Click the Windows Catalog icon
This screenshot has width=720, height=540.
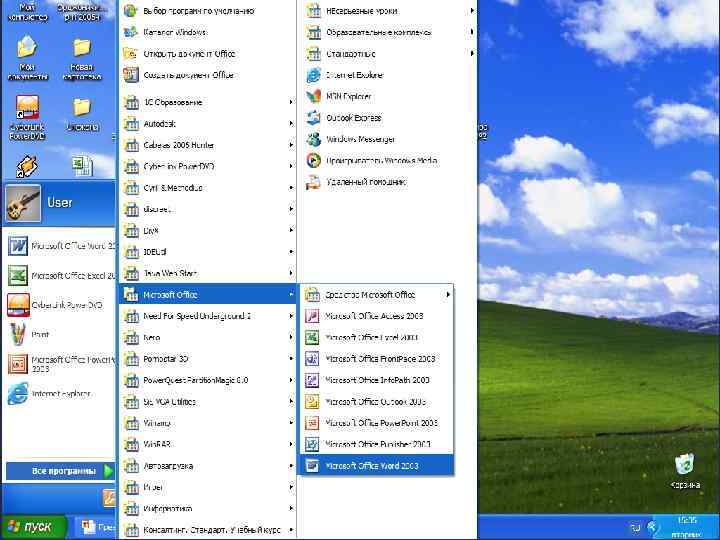(131, 32)
